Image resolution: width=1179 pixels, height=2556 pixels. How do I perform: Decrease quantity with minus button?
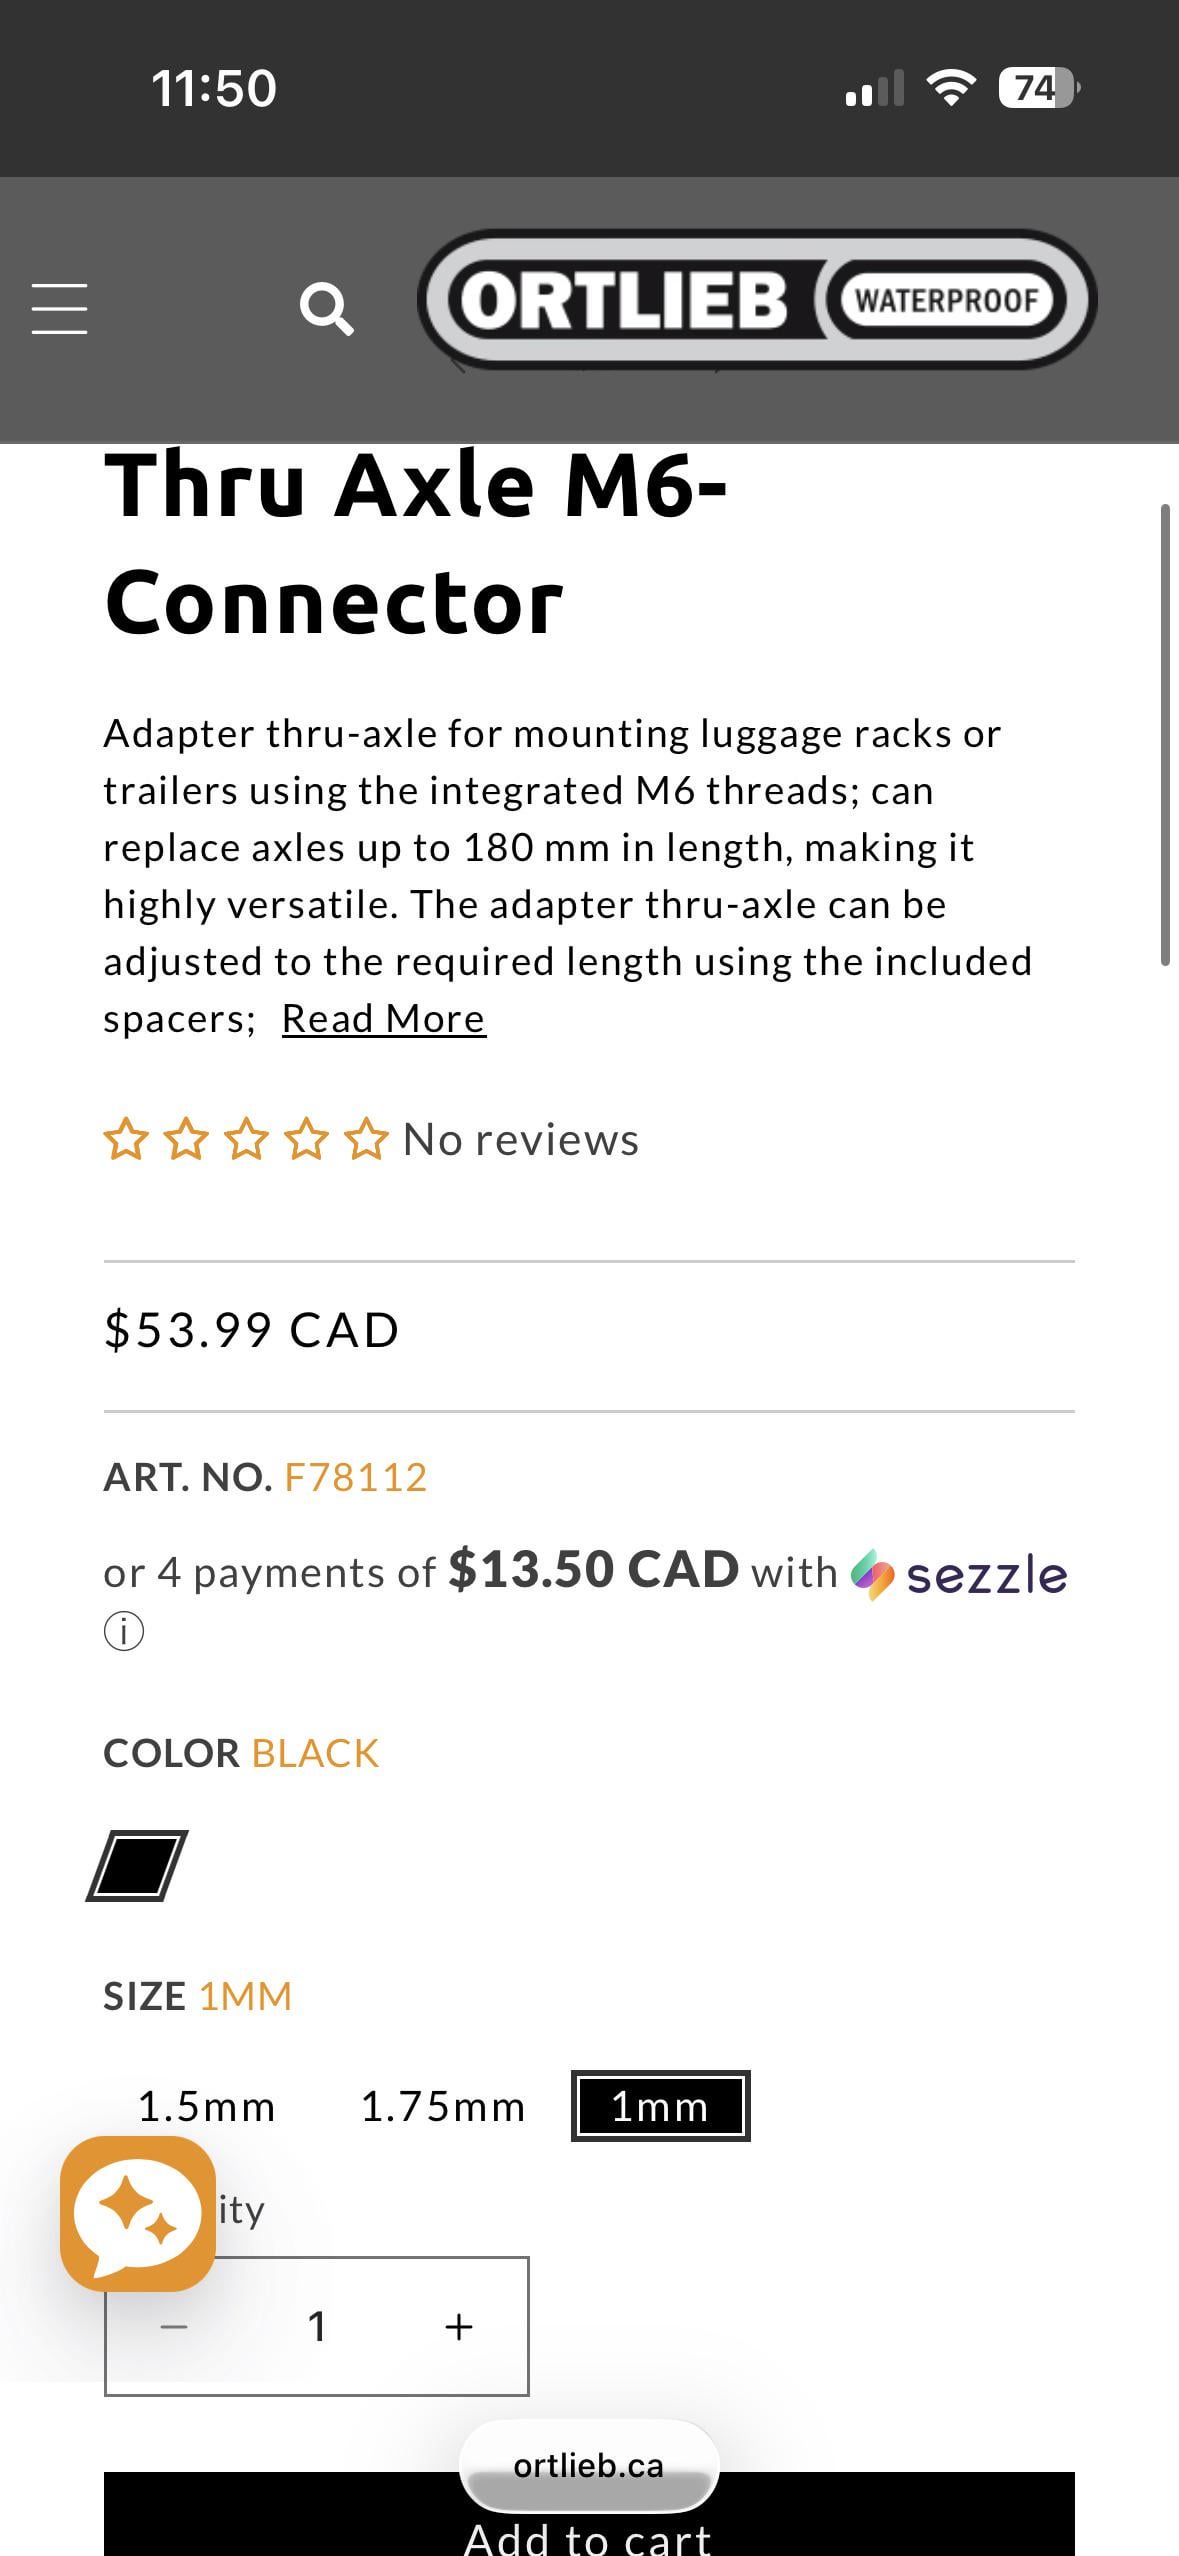(x=174, y=2326)
